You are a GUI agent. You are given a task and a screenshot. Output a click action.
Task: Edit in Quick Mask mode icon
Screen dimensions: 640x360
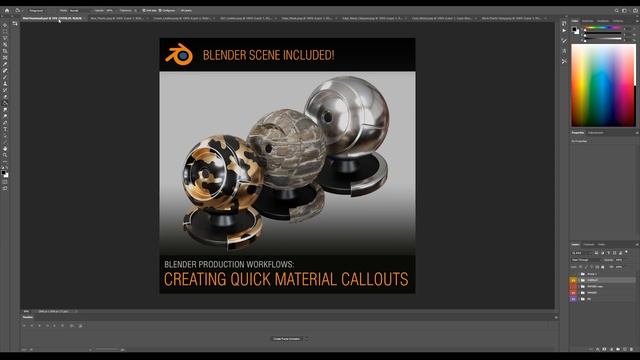point(5,182)
